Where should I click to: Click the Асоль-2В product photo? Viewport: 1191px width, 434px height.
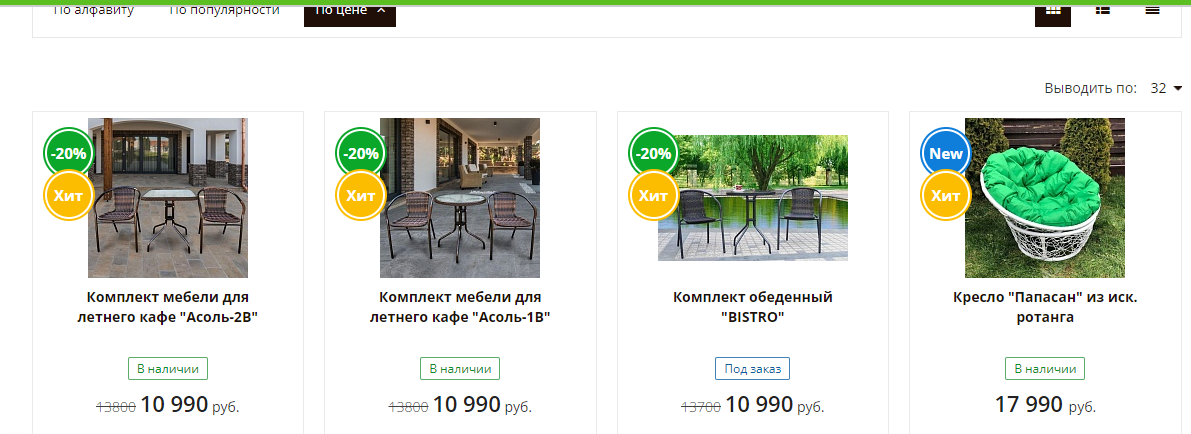click(168, 198)
